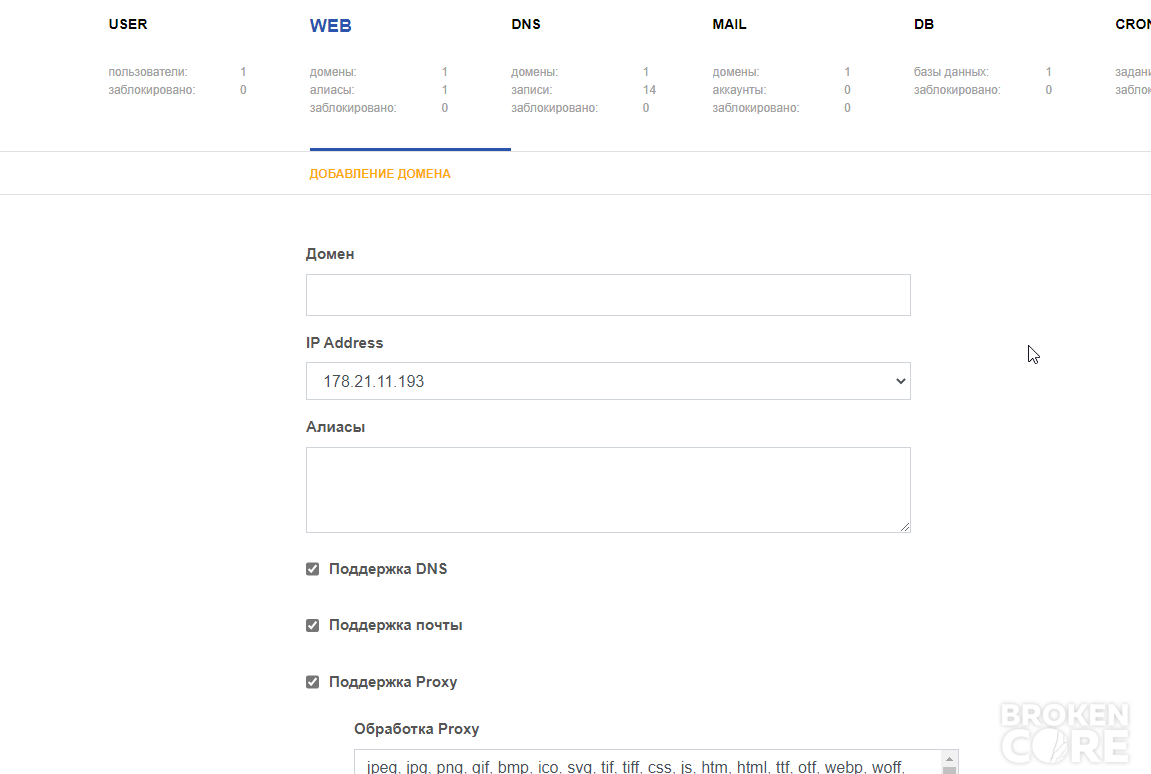
Task: Focus the Алиасы text area
Action: (608, 490)
